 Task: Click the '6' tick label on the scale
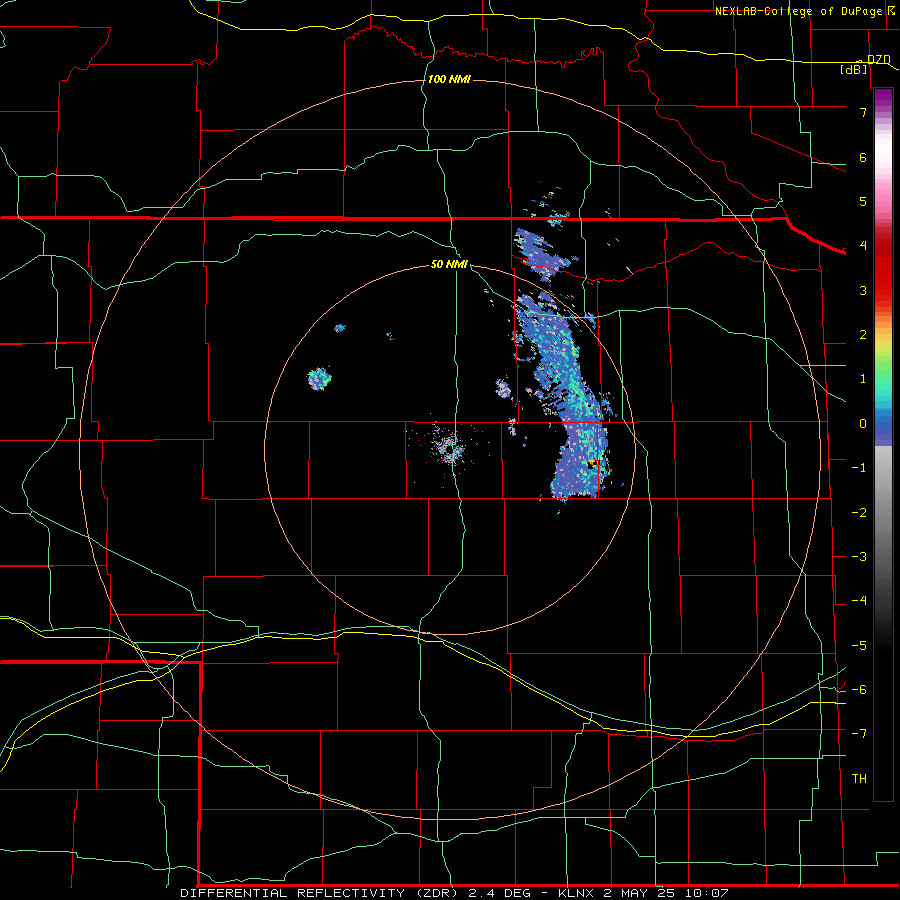pyautogui.click(x=863, y=157)
